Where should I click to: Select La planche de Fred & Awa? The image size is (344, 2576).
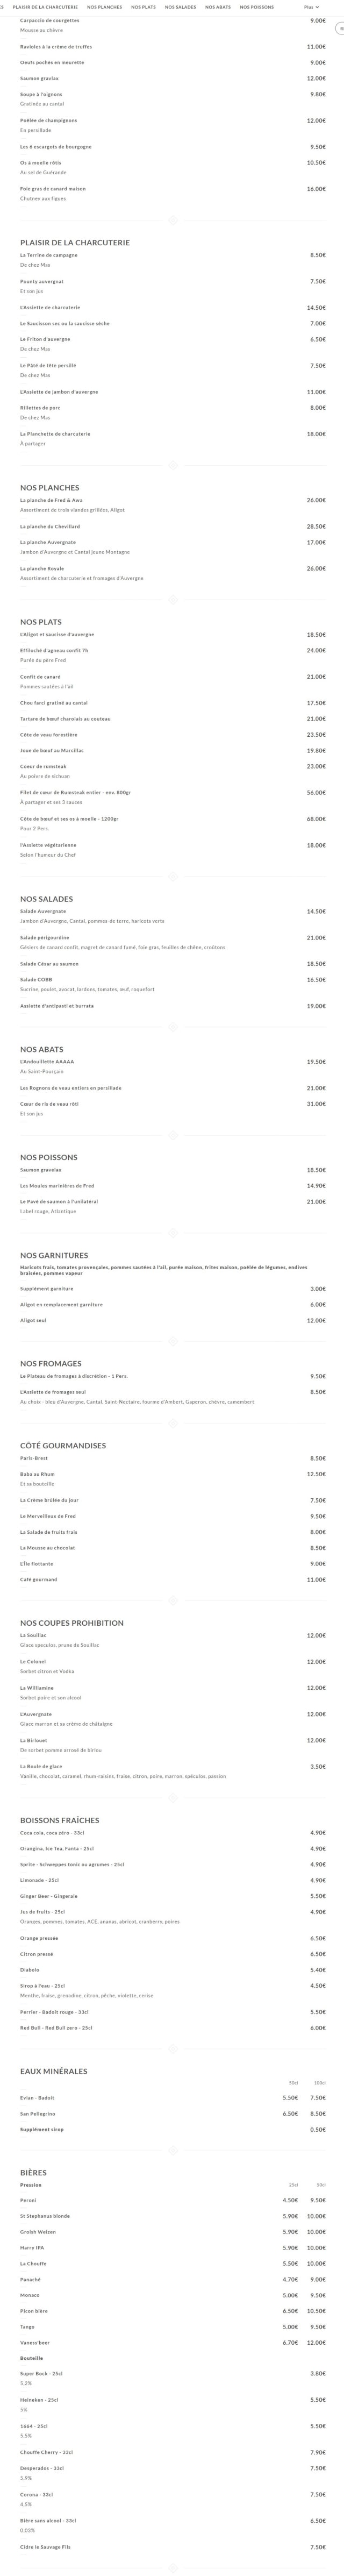click(x=51, y=500)
